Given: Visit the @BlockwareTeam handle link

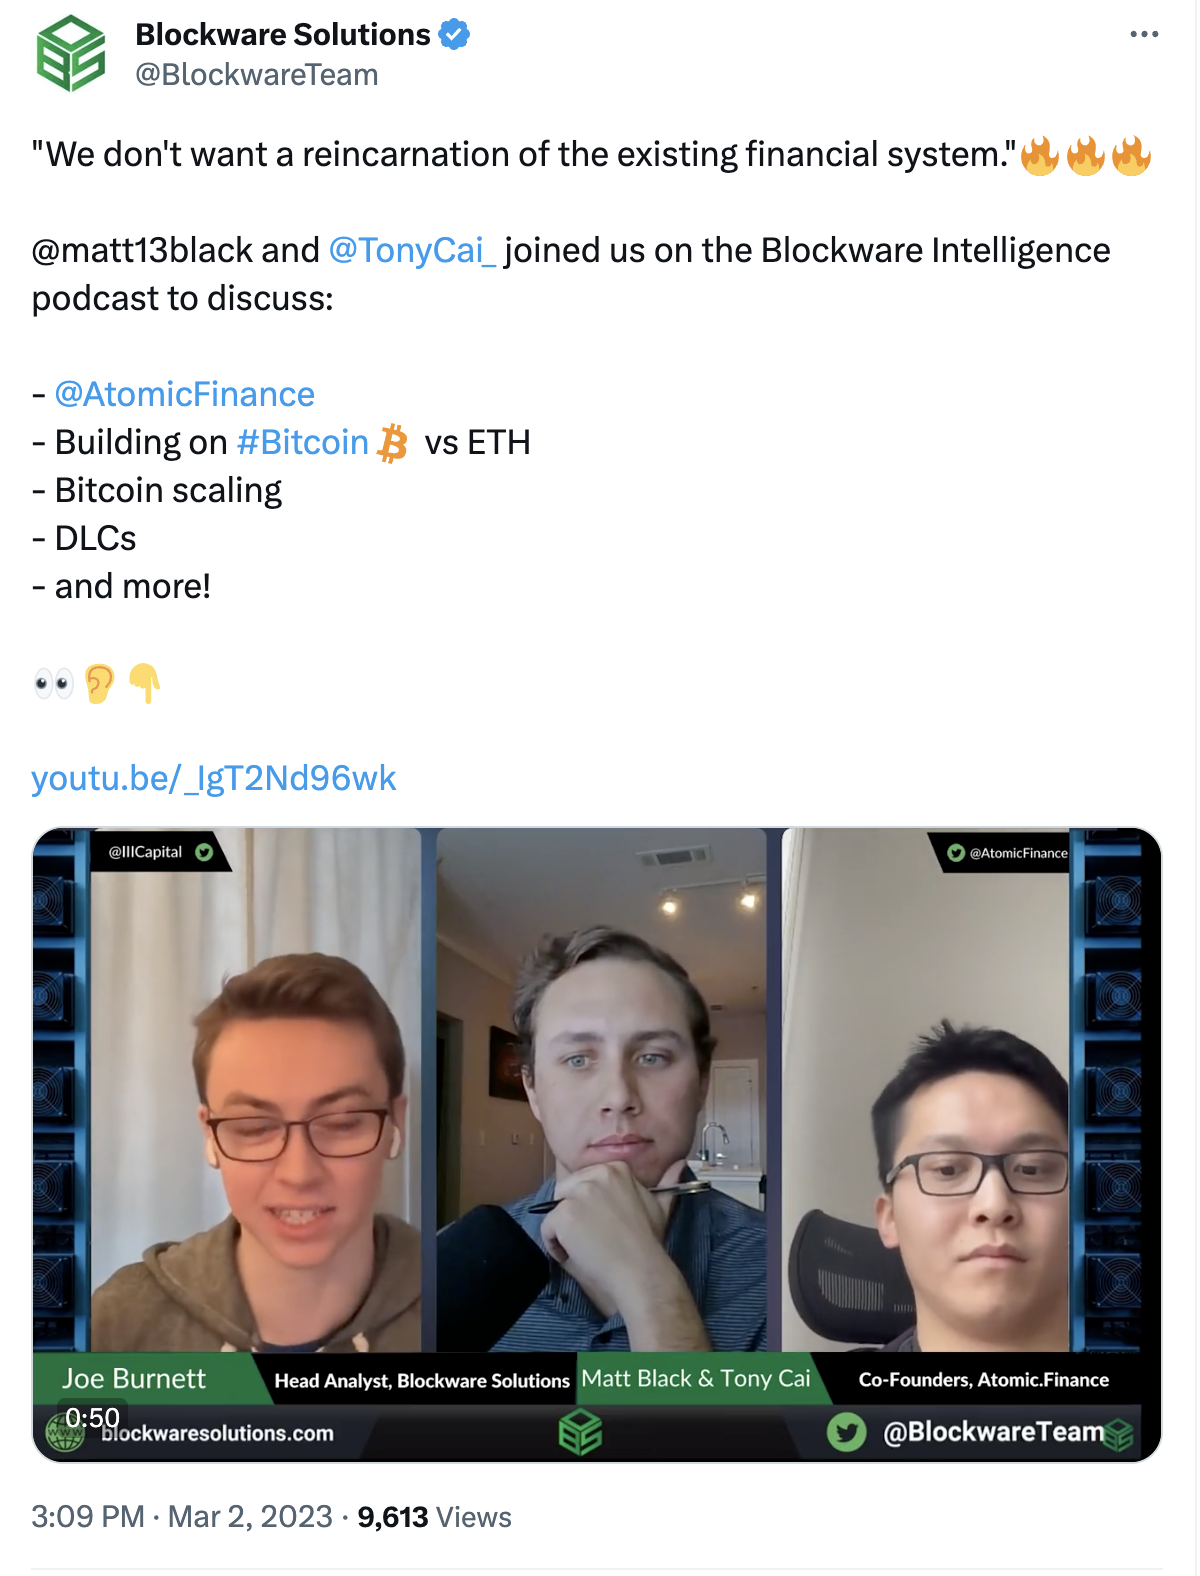Looking at the screenshot, I should click(257, 75).
